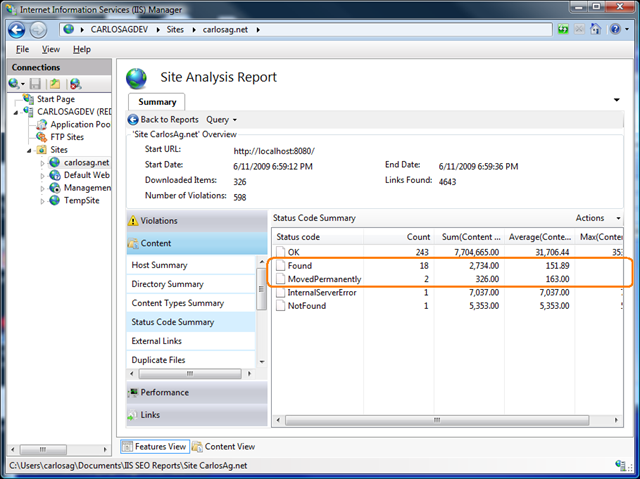Click the network status icon in status bar
Image resolution: width=640 pixels, height=479 pixels.
(x=621, y=465)
